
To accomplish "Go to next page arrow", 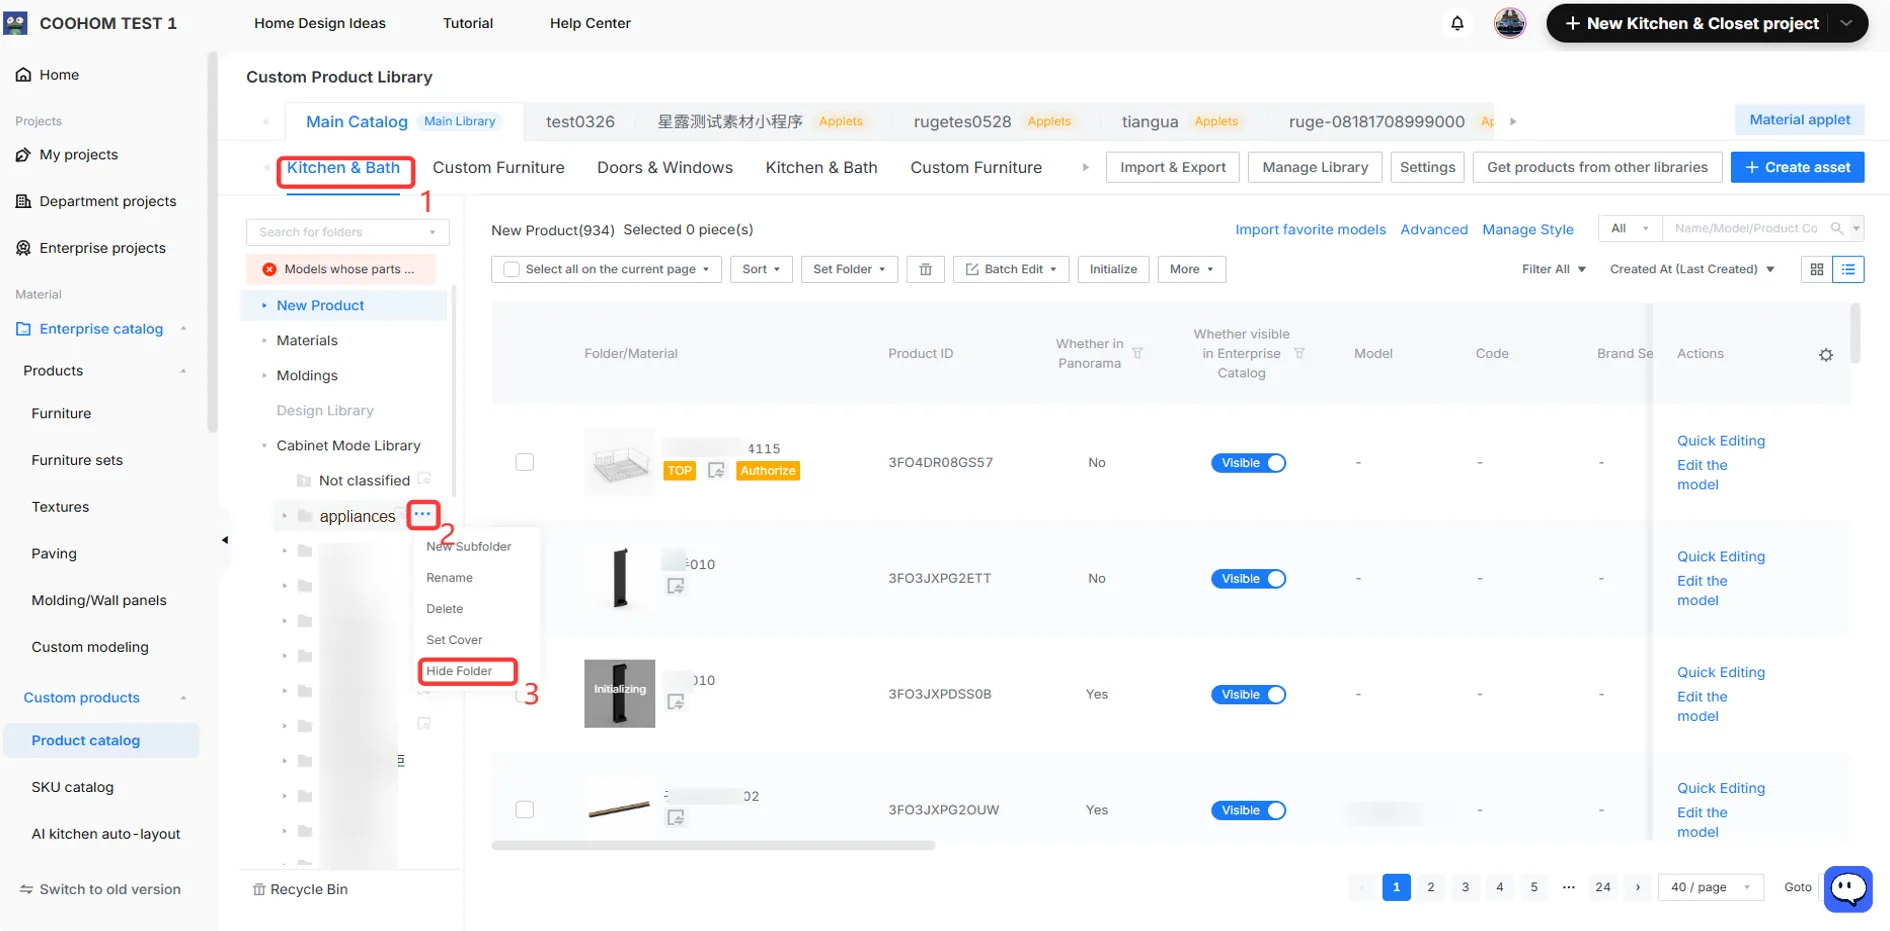I will 1637,887.
